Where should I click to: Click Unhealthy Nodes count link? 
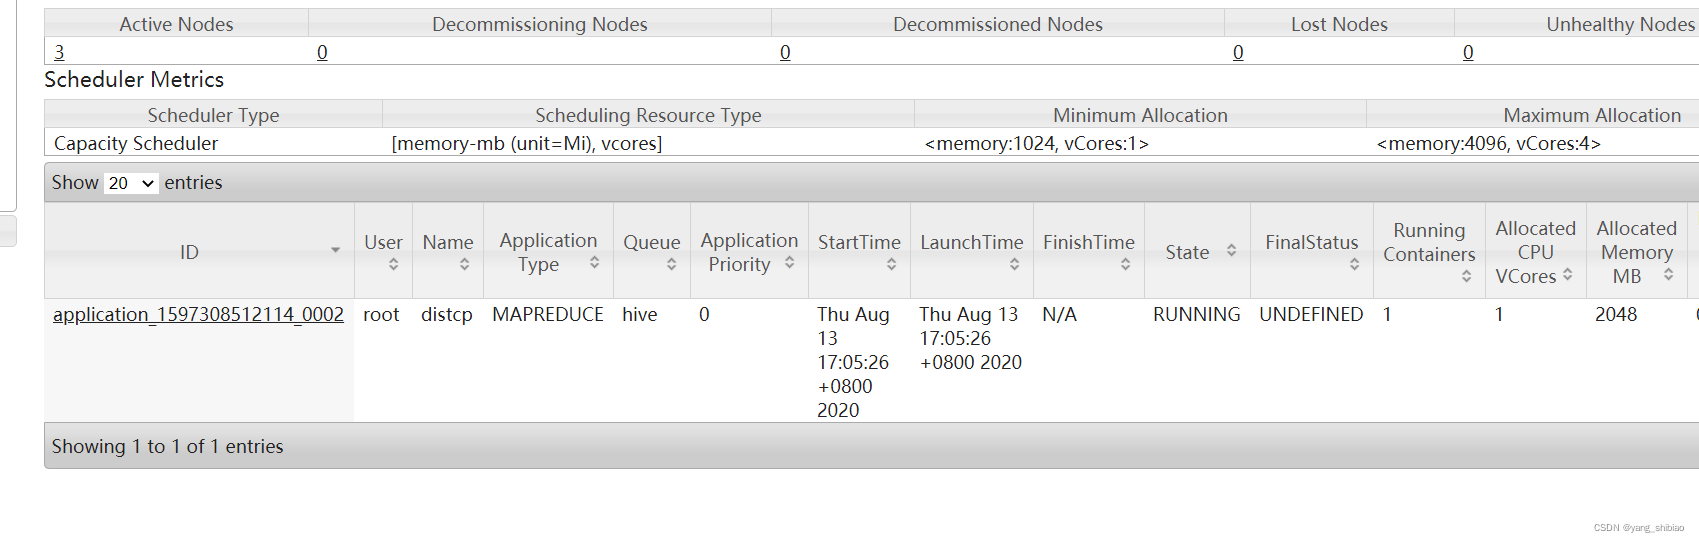pyautogui.click(x=1468, y=52)
